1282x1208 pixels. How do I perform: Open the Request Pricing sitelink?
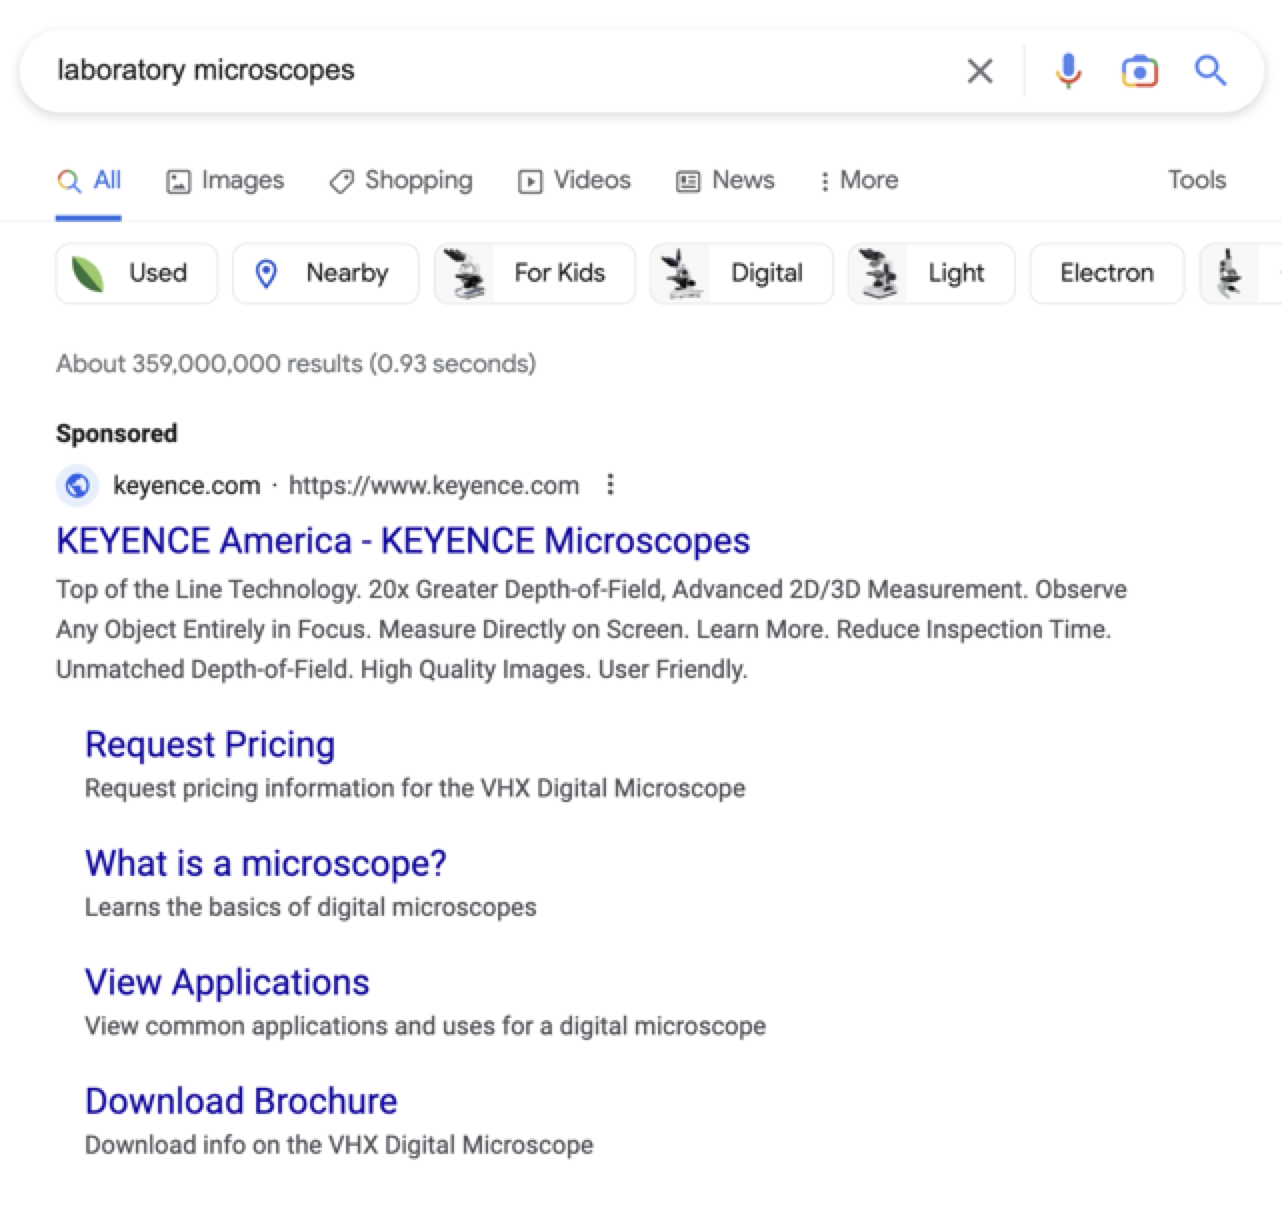tap(210, 745)
